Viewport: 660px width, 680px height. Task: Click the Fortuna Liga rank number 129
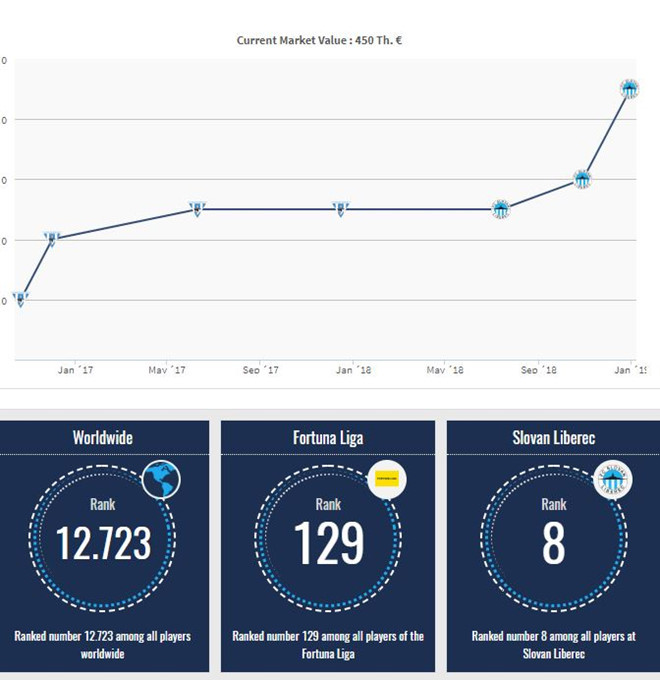coord(329,543)
